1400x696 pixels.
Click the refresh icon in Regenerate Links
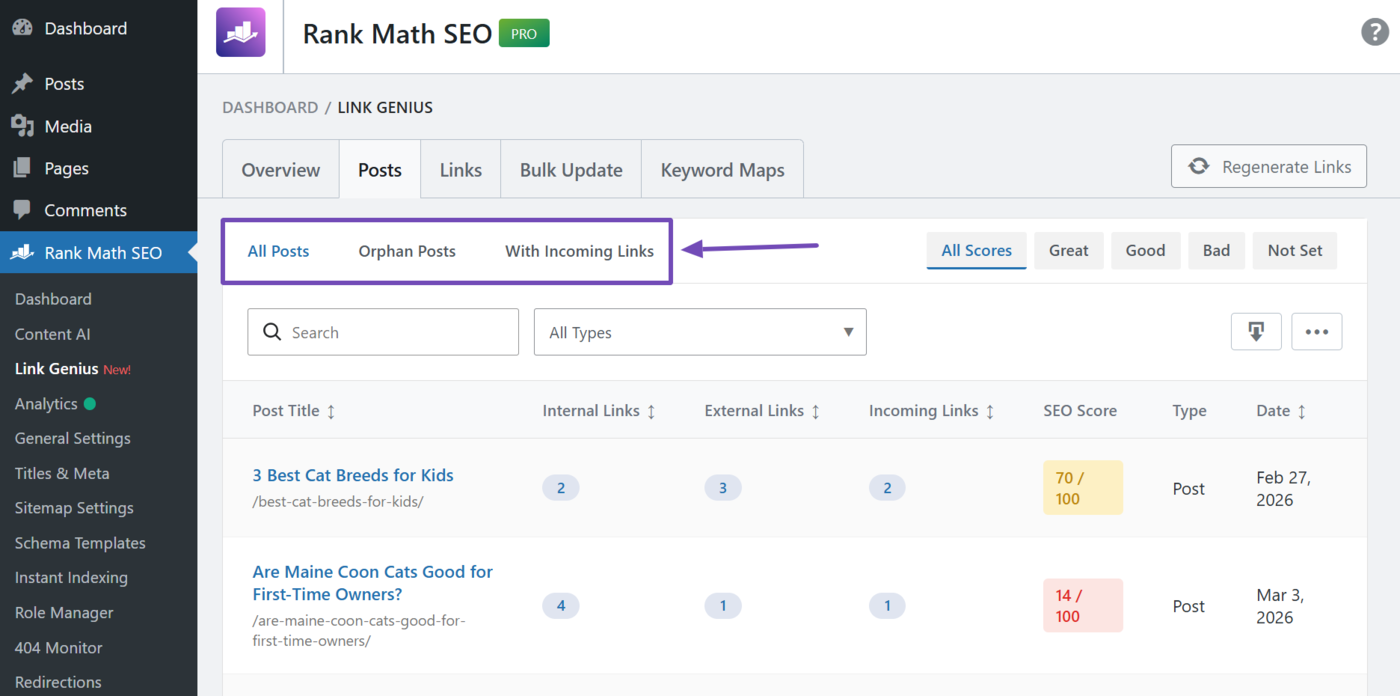[1198, 167]
